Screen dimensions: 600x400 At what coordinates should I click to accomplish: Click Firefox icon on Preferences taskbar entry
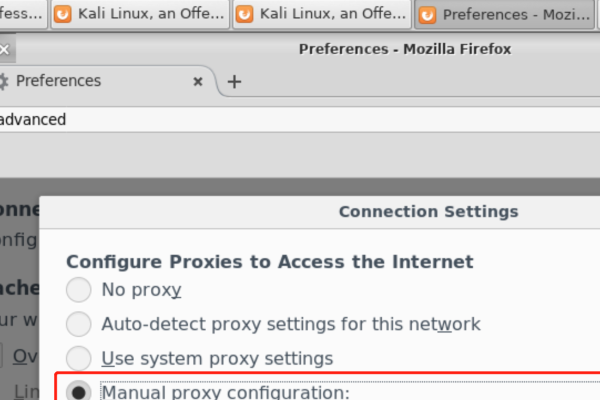[x=427, y=15]
